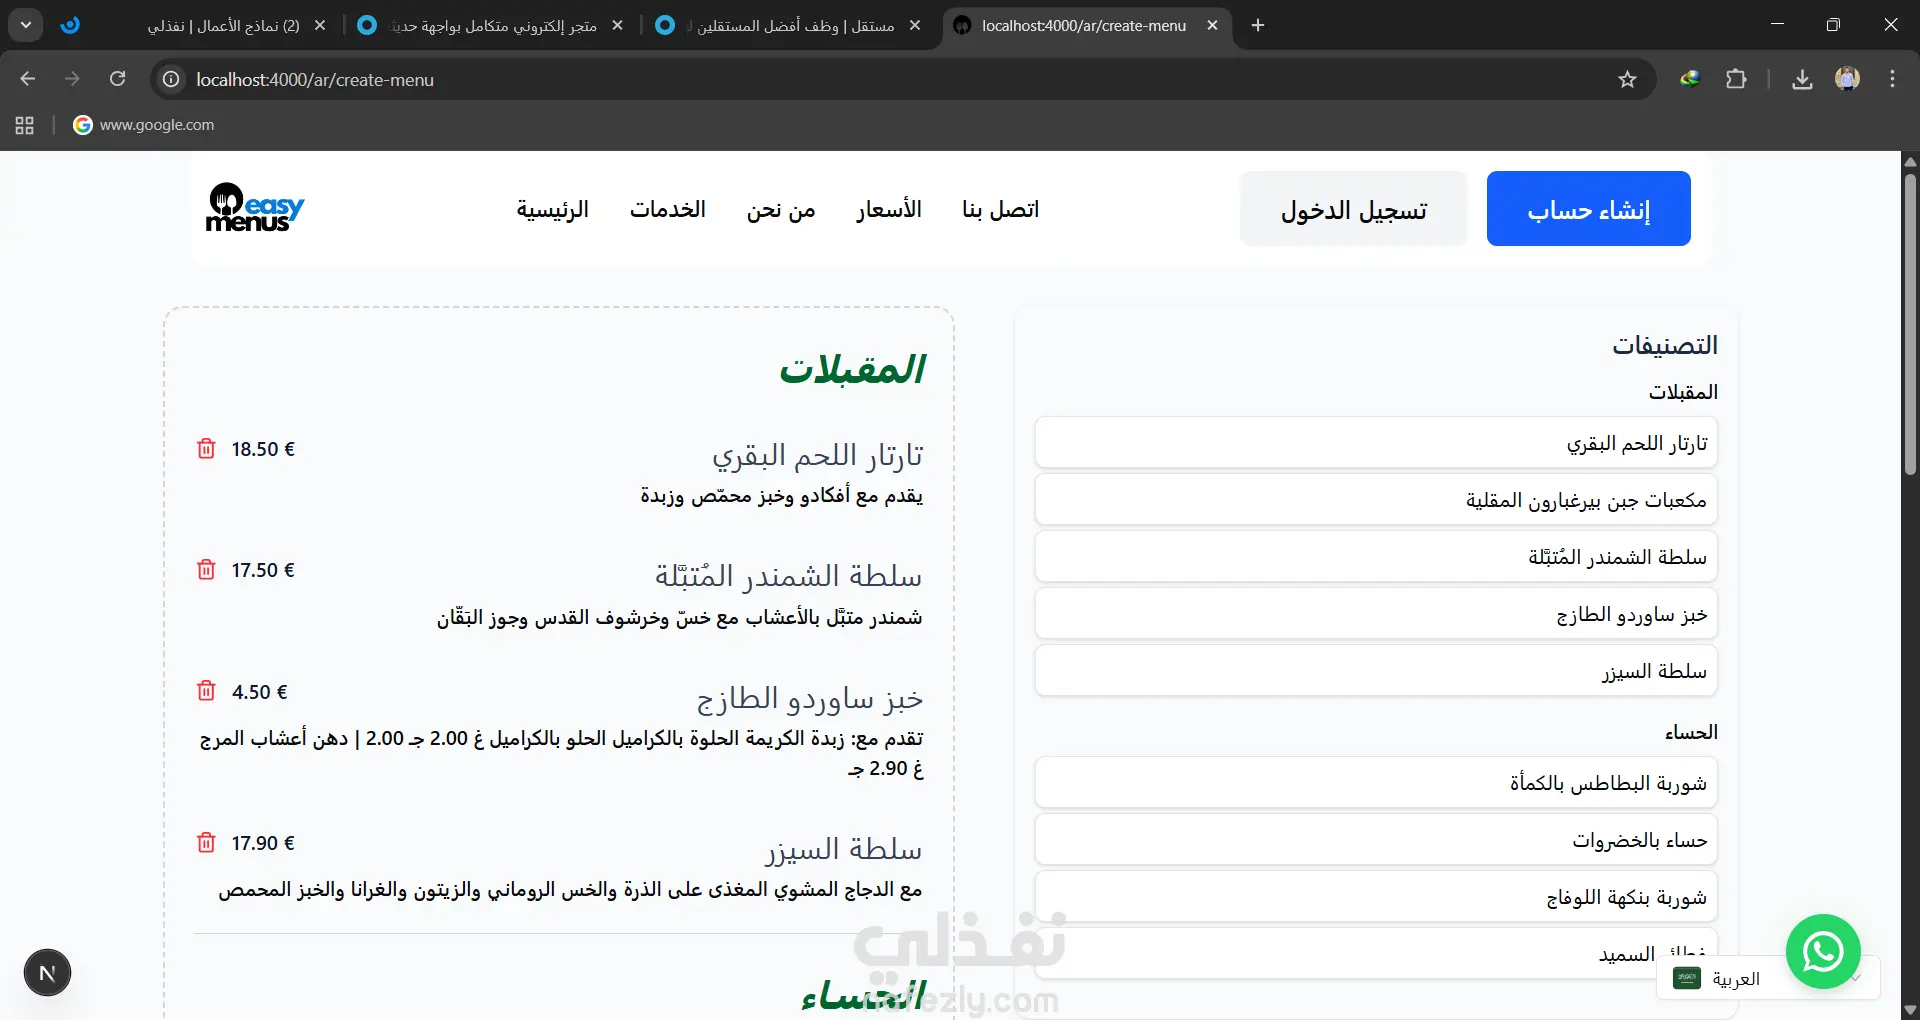
Task: Go forward in browser history
Action: pyautogui.click(x=72, y=79)
